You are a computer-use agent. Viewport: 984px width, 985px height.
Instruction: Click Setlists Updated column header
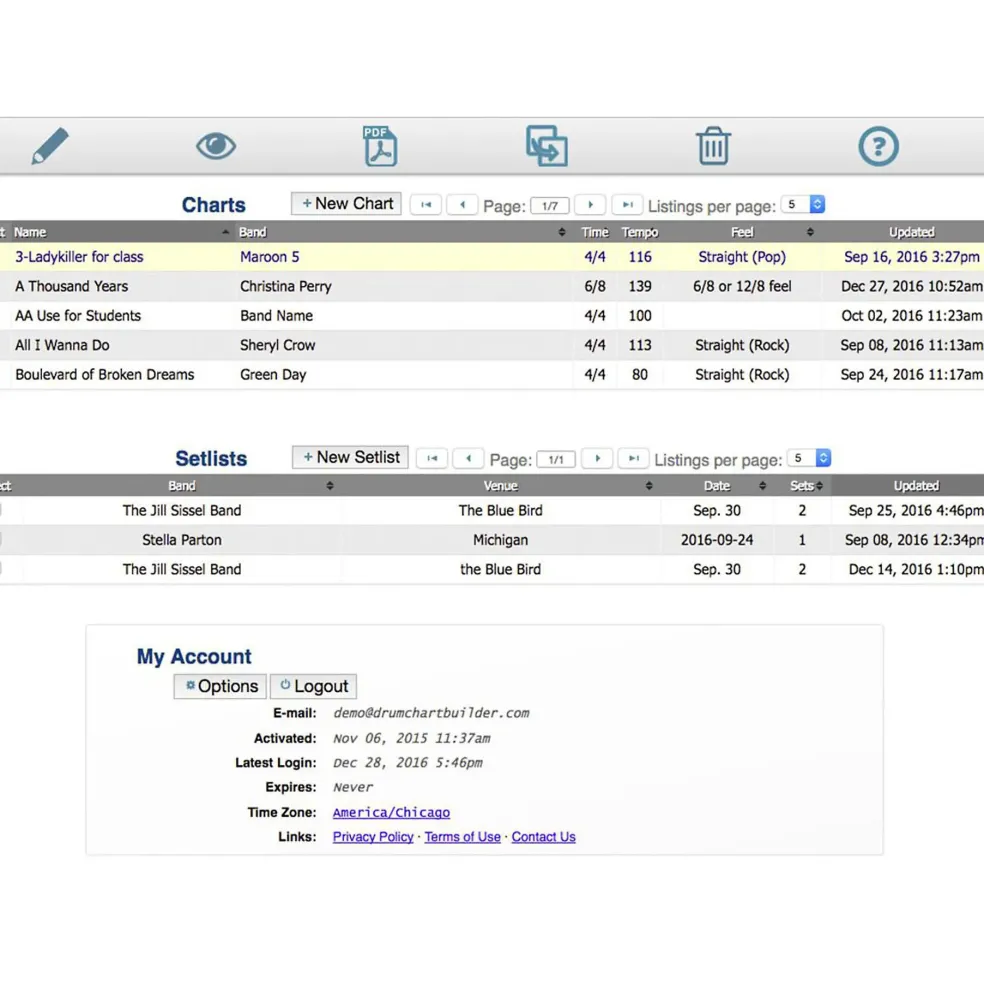point(916,486)
